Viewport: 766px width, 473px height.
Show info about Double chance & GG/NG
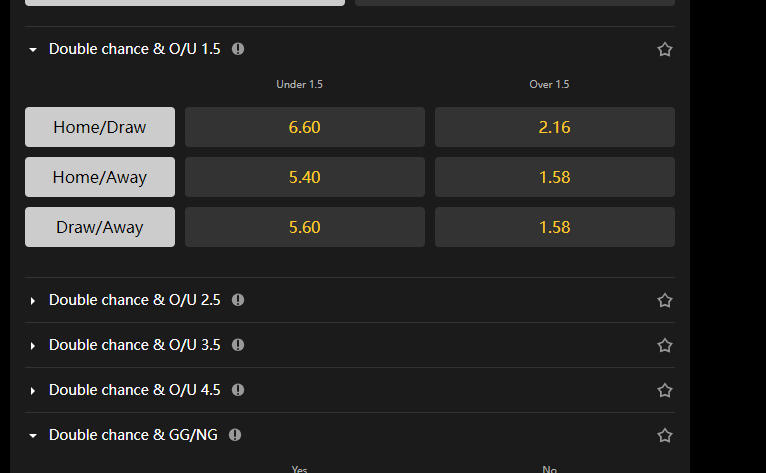point(235,435)
